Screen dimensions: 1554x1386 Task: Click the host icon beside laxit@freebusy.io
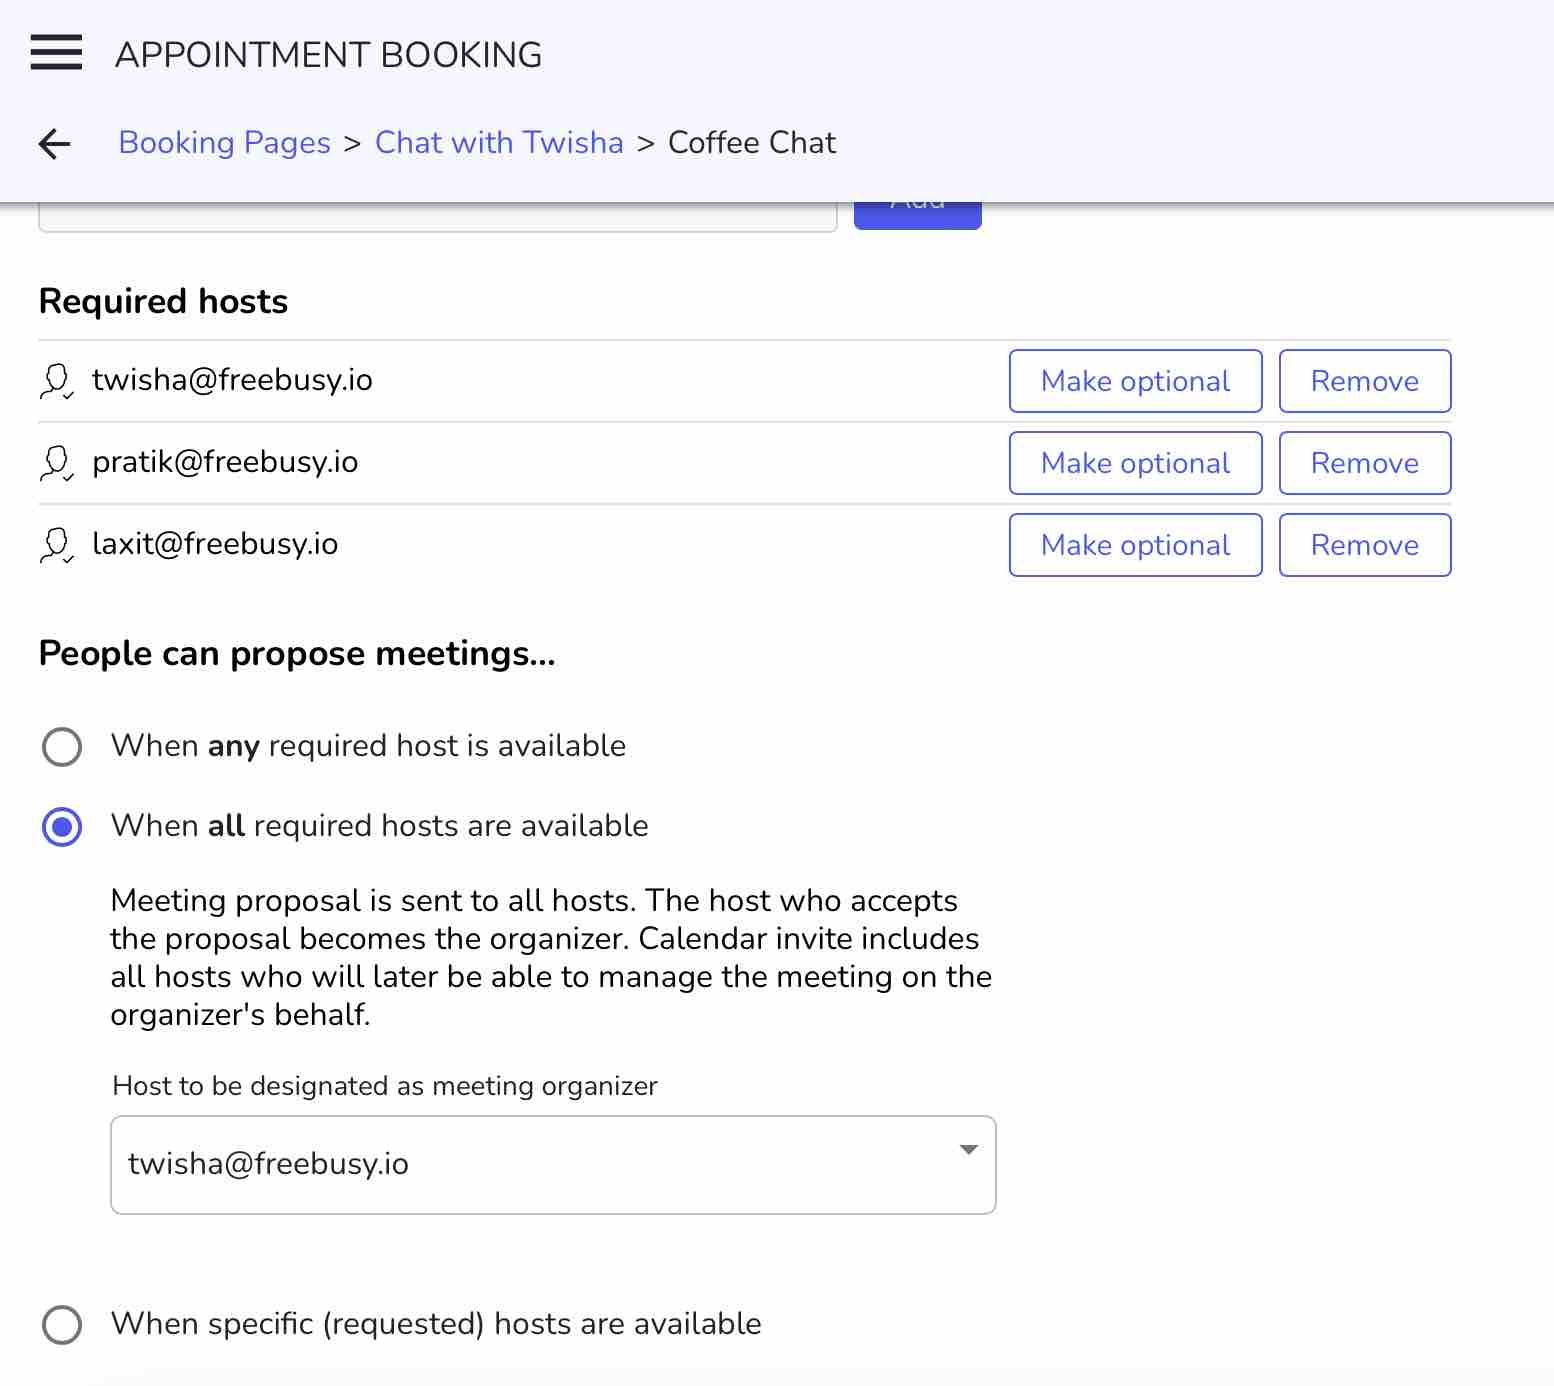56,545
